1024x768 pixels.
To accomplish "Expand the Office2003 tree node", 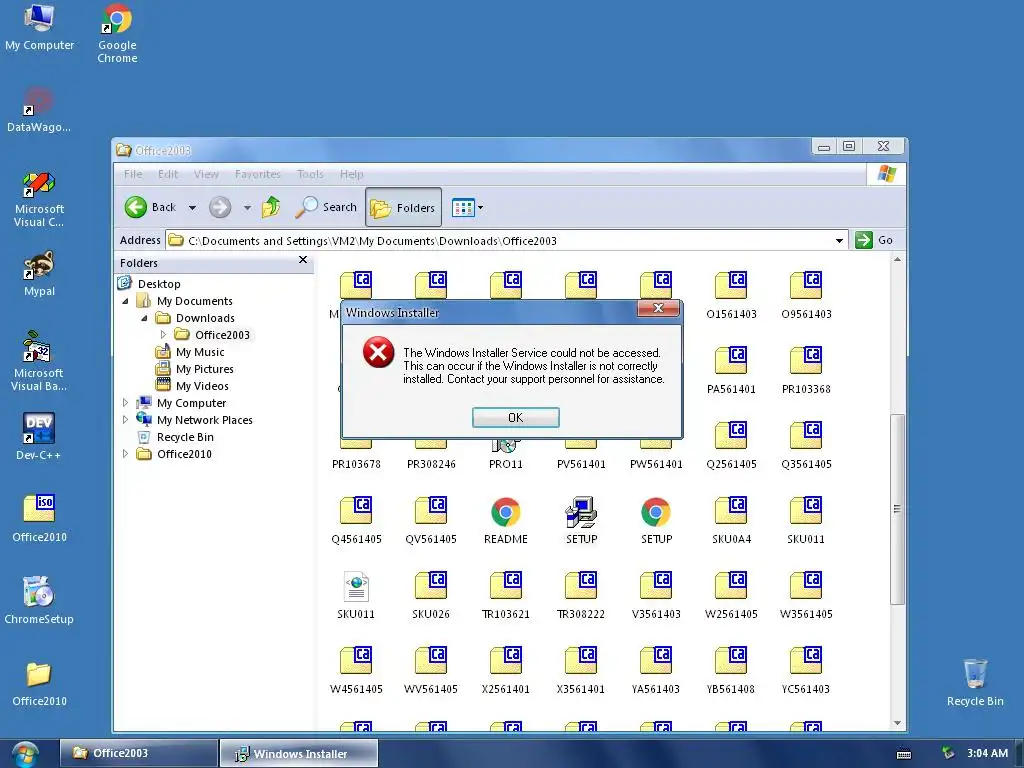I will click(163, 335).
